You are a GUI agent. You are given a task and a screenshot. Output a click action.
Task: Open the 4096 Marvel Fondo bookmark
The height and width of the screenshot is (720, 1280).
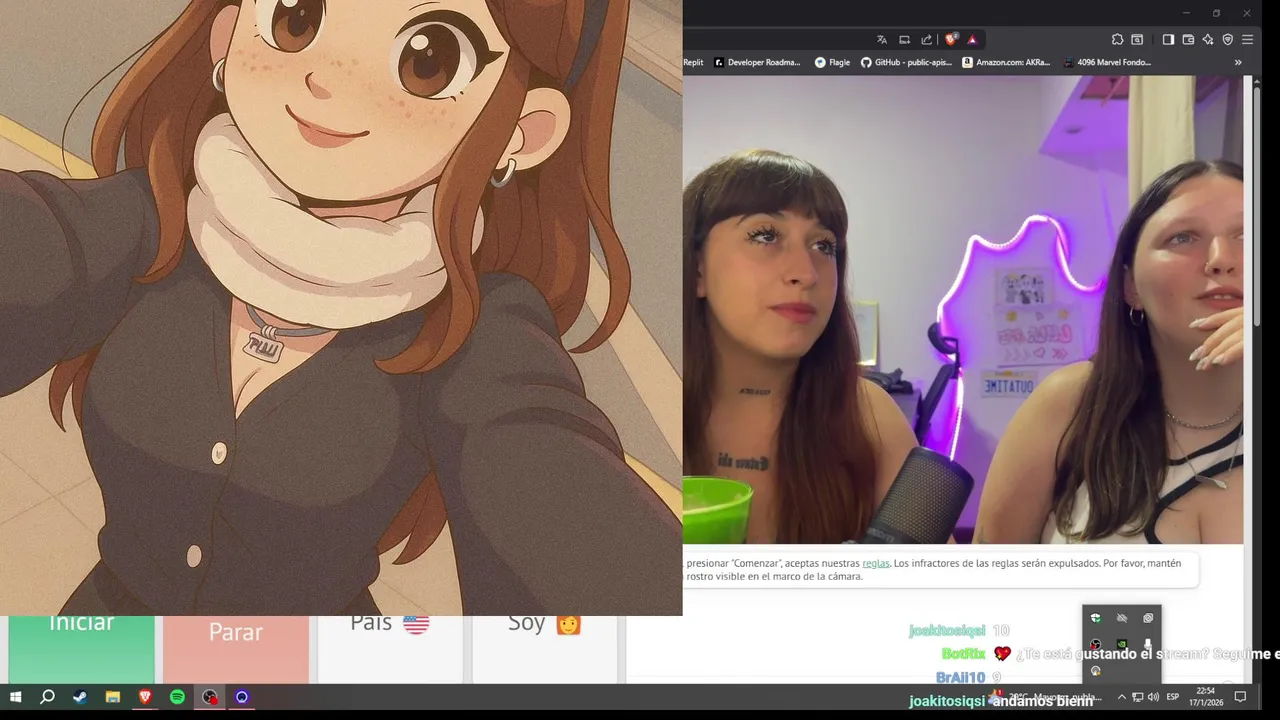pos(1108,62)
